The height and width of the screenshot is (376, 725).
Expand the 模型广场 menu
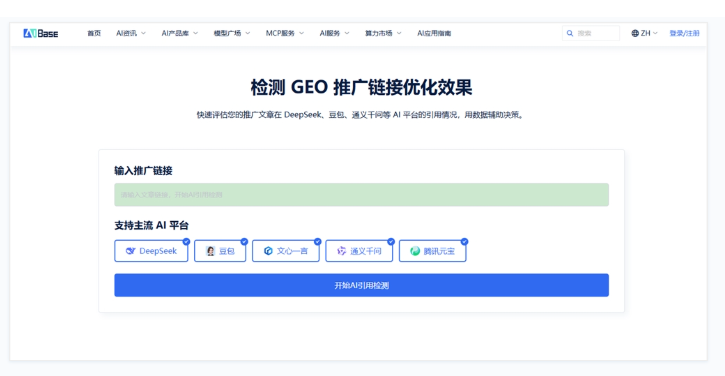click(232, 33)
